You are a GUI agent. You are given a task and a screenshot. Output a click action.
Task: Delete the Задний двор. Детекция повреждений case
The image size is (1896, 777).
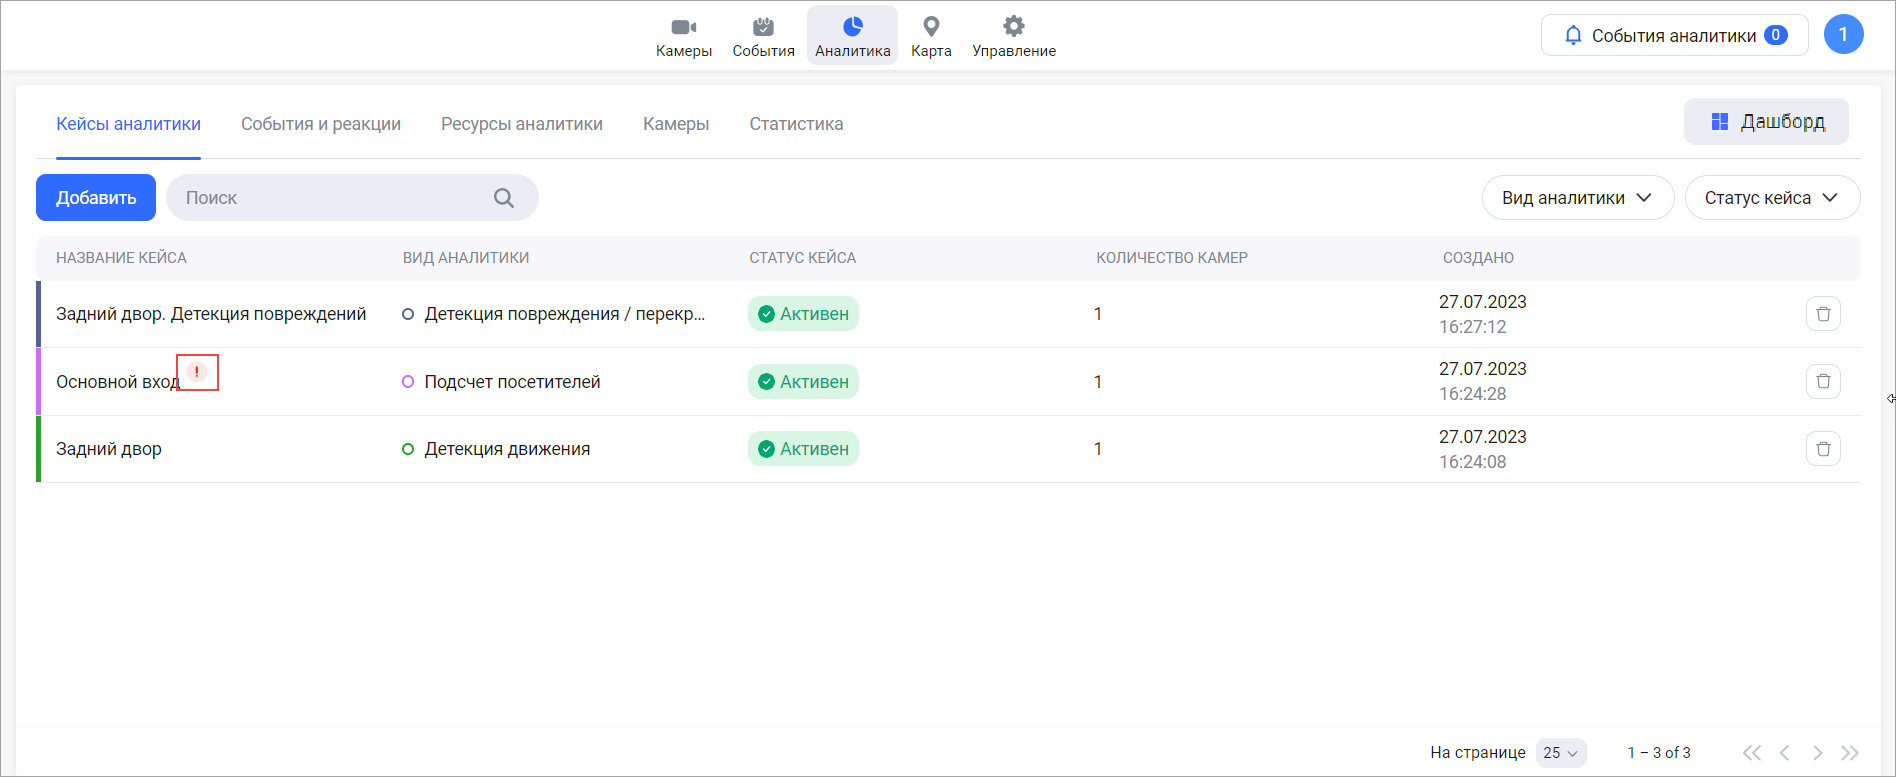1822,314
